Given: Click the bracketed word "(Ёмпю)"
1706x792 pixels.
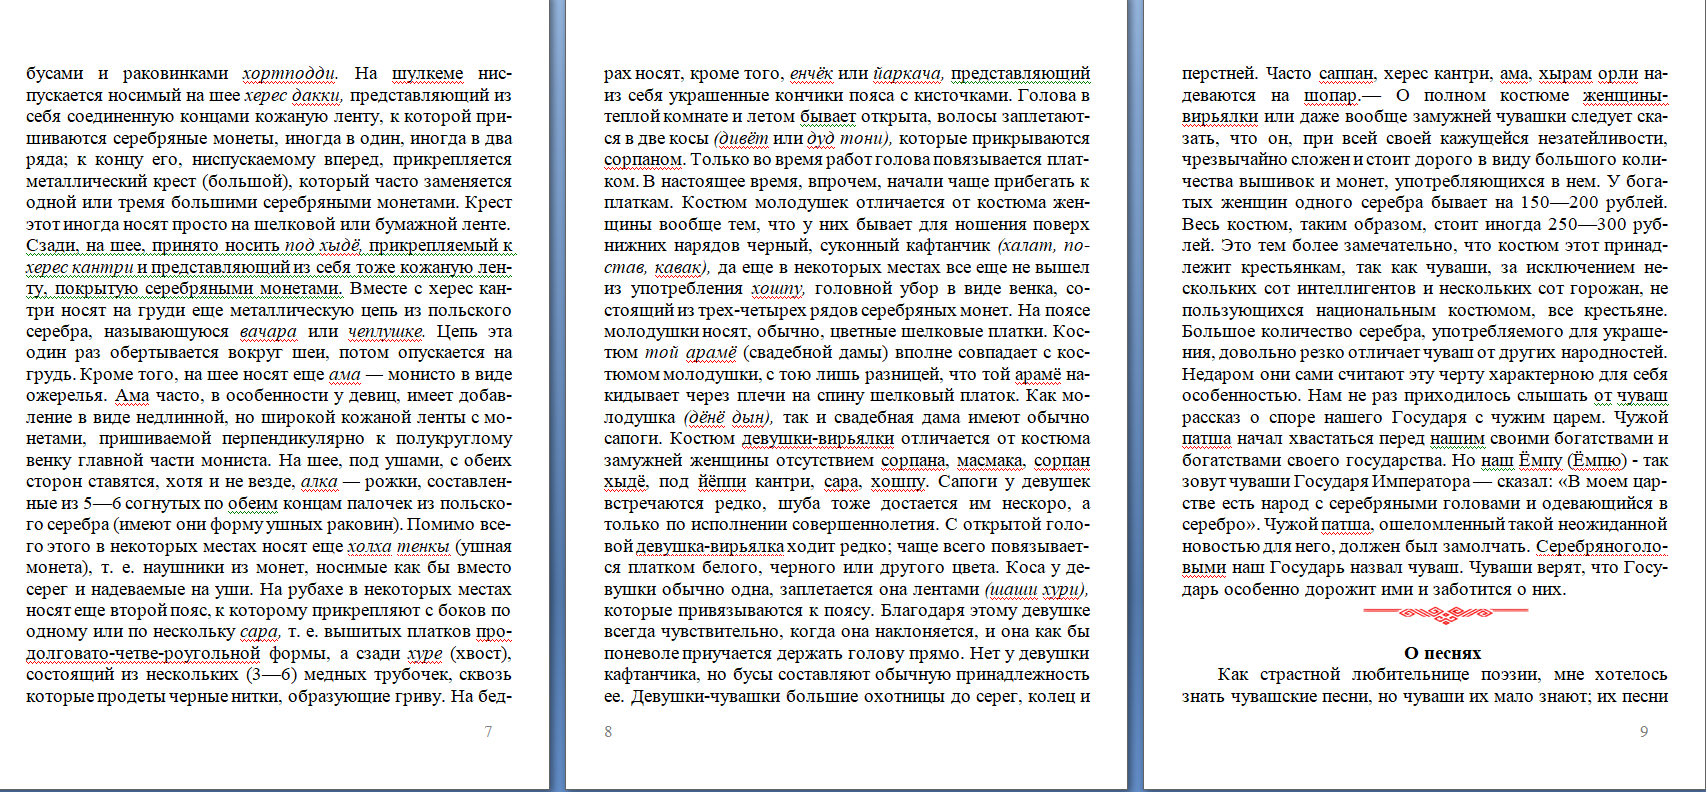Looking at the screenshot, I should click(x=1596, y=460).
